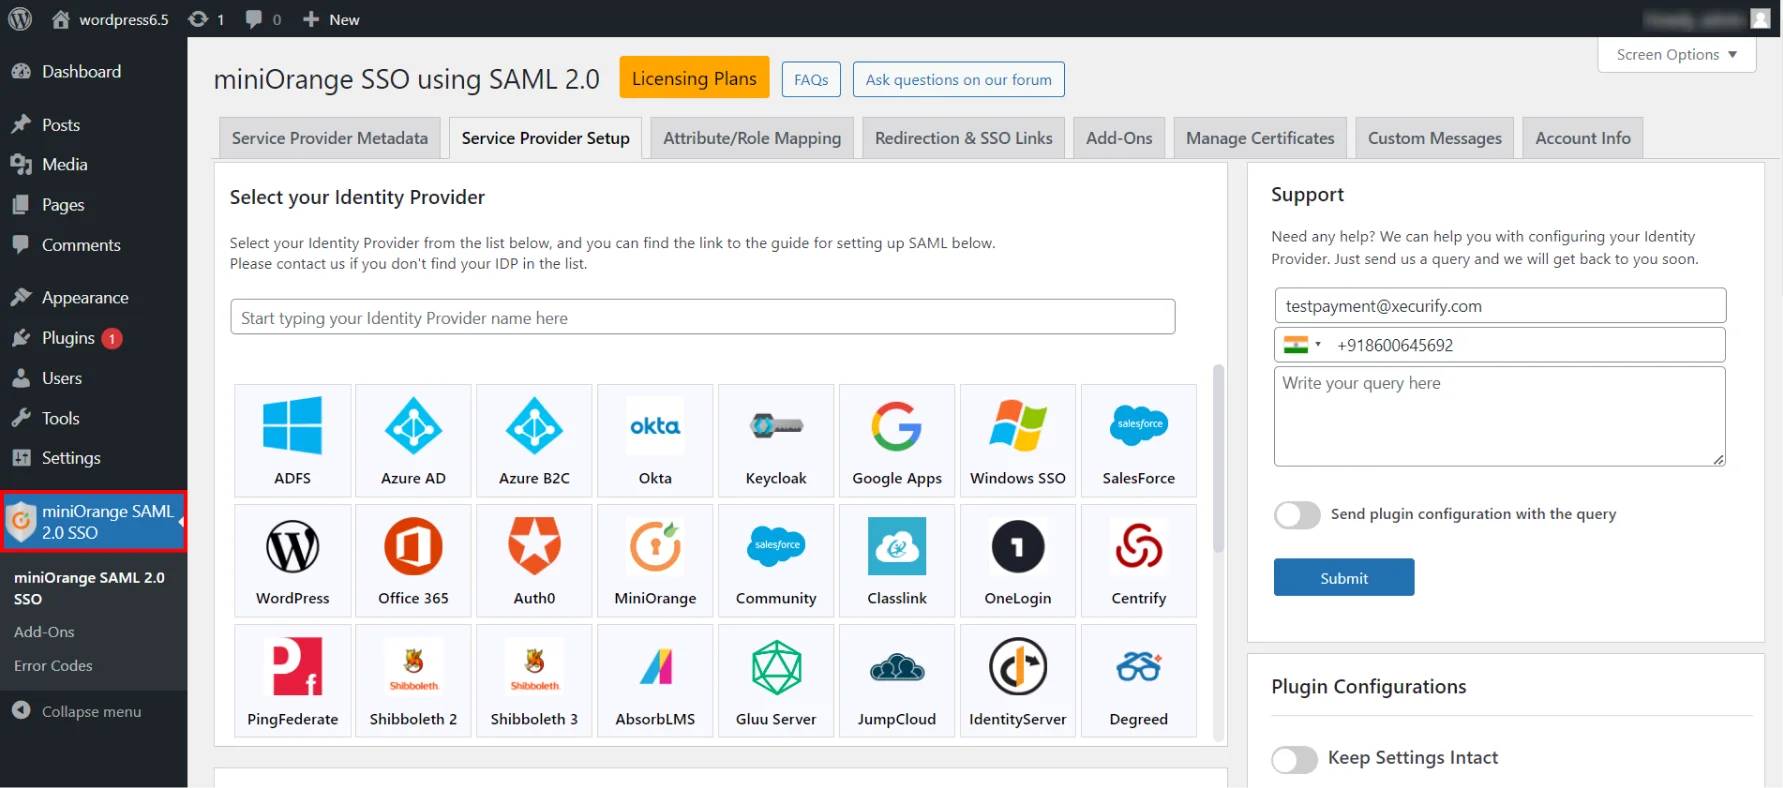This screenshot has height=788, width=1783.
Task: Select IdentityServer provider tile
Action: pyautogui.click(x=1018, y=681)
